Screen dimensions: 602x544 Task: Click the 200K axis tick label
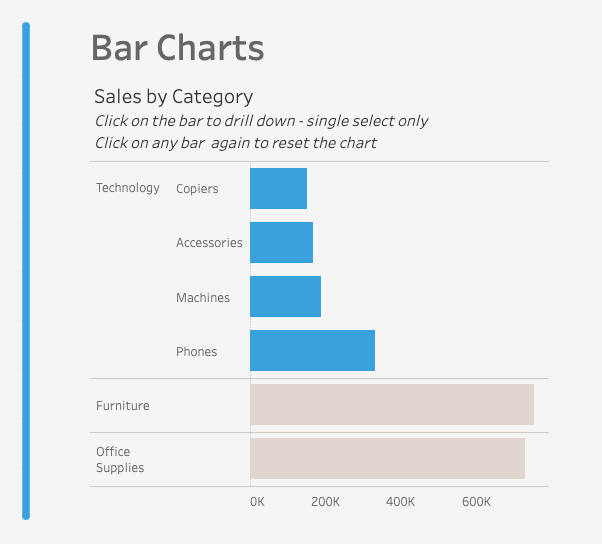(x=326, y=502)
